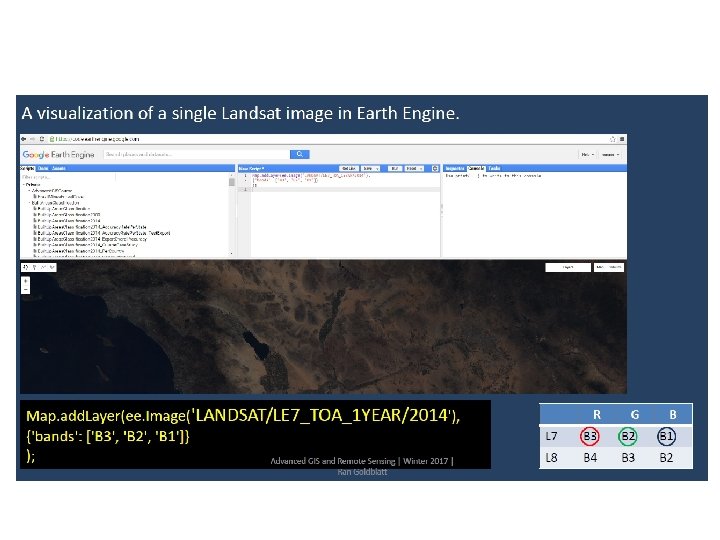The width and height of the screenshot is (720, 540).
Task: Open the browser hamburger menu
Action: pyautogui.click(x=622, y=139)
